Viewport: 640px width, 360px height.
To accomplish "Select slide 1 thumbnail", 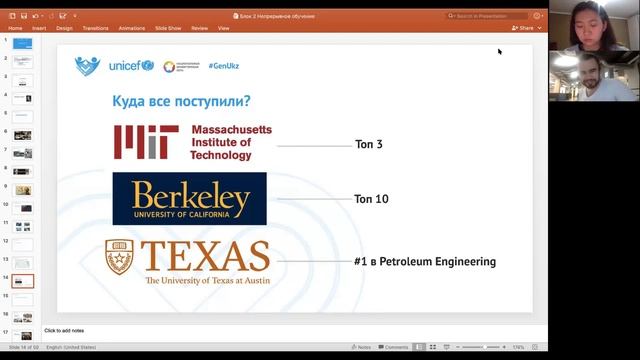I will pyautogui.click(x=22, y=43).
